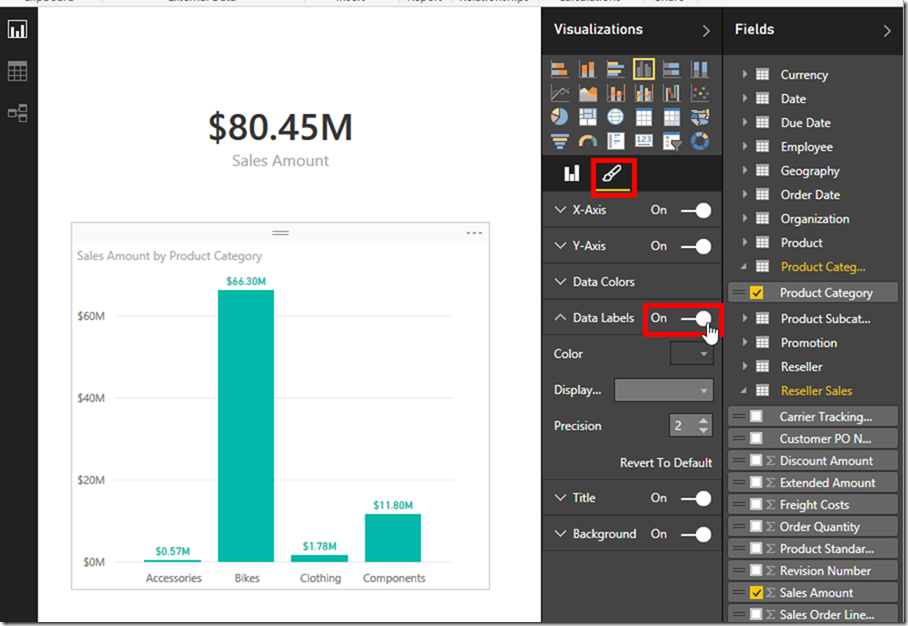The height and width of the screenshot is (626, 908).
Task: Select the slicer visualization
Action: pos(672,141)
